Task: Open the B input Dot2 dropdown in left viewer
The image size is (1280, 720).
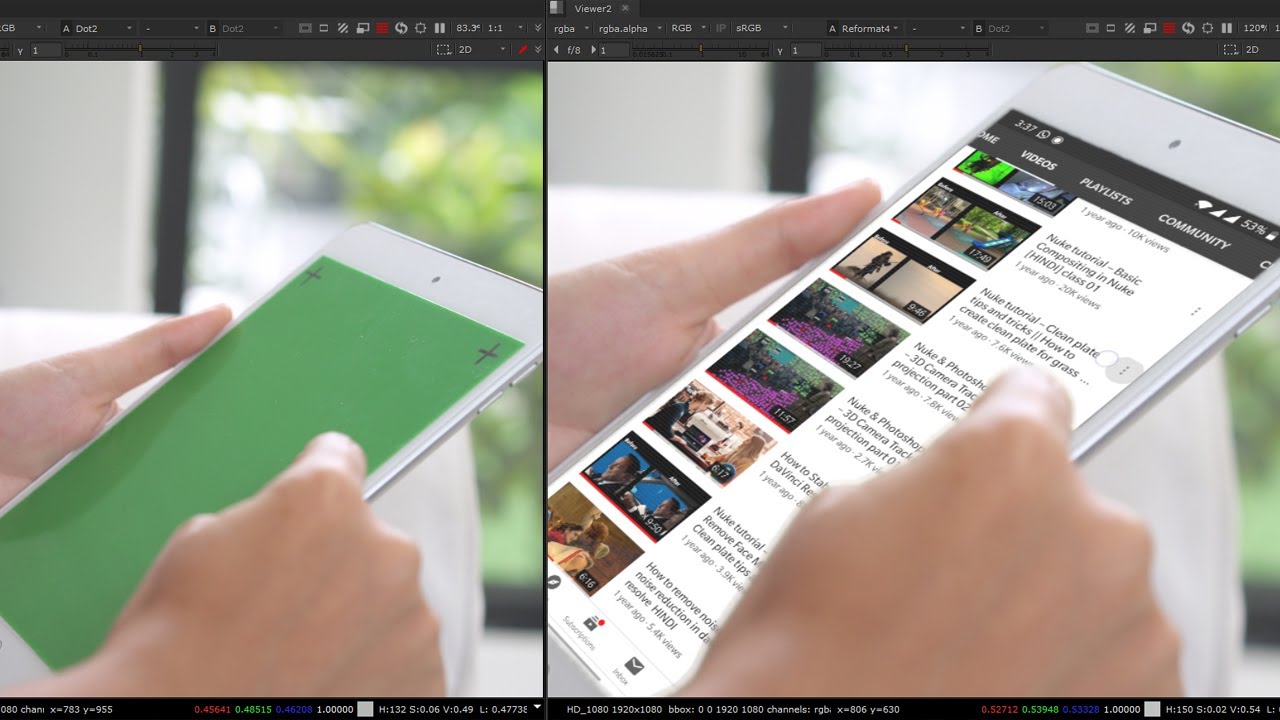Action: click(243, 29)
